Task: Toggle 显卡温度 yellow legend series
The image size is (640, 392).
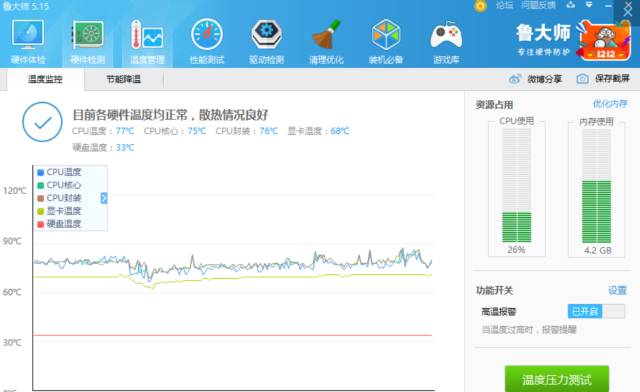Action: tap(60, 211)
